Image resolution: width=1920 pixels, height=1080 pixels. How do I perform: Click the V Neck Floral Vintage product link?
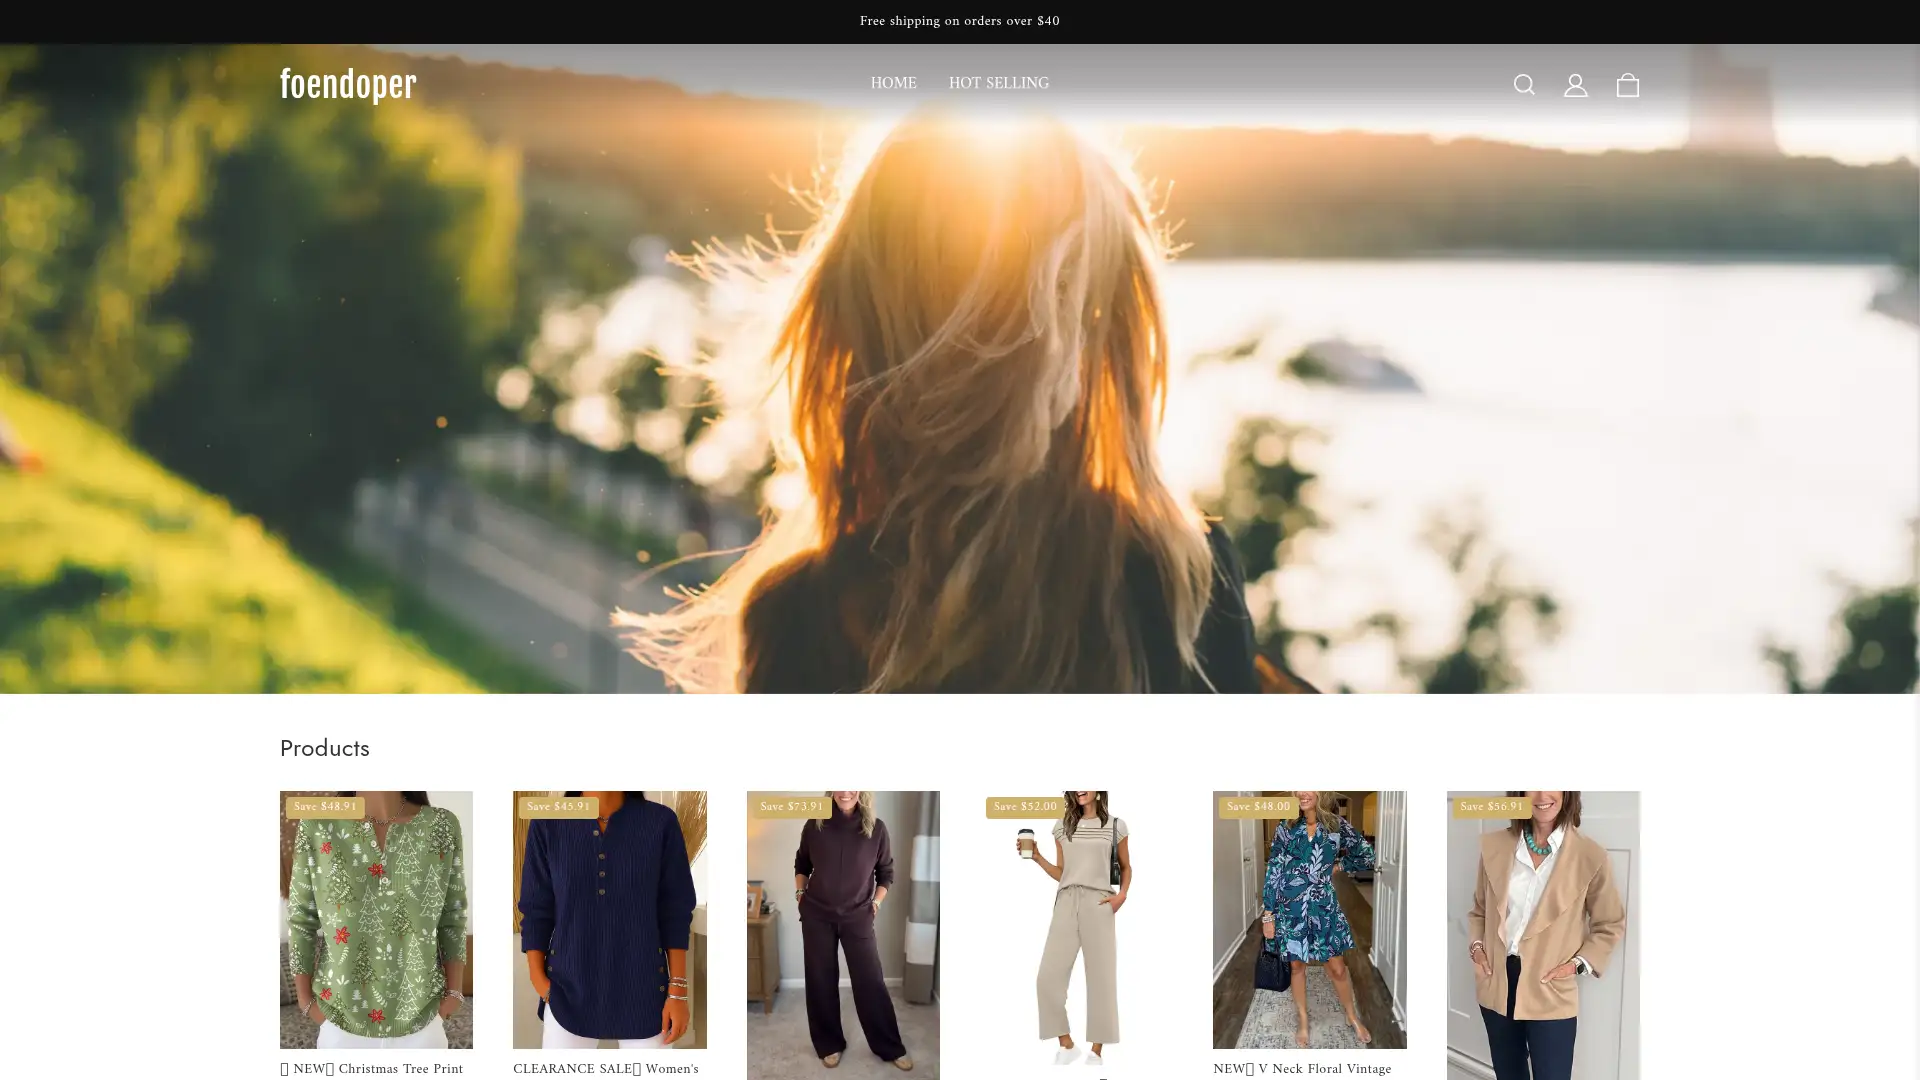point(1301,1069)
